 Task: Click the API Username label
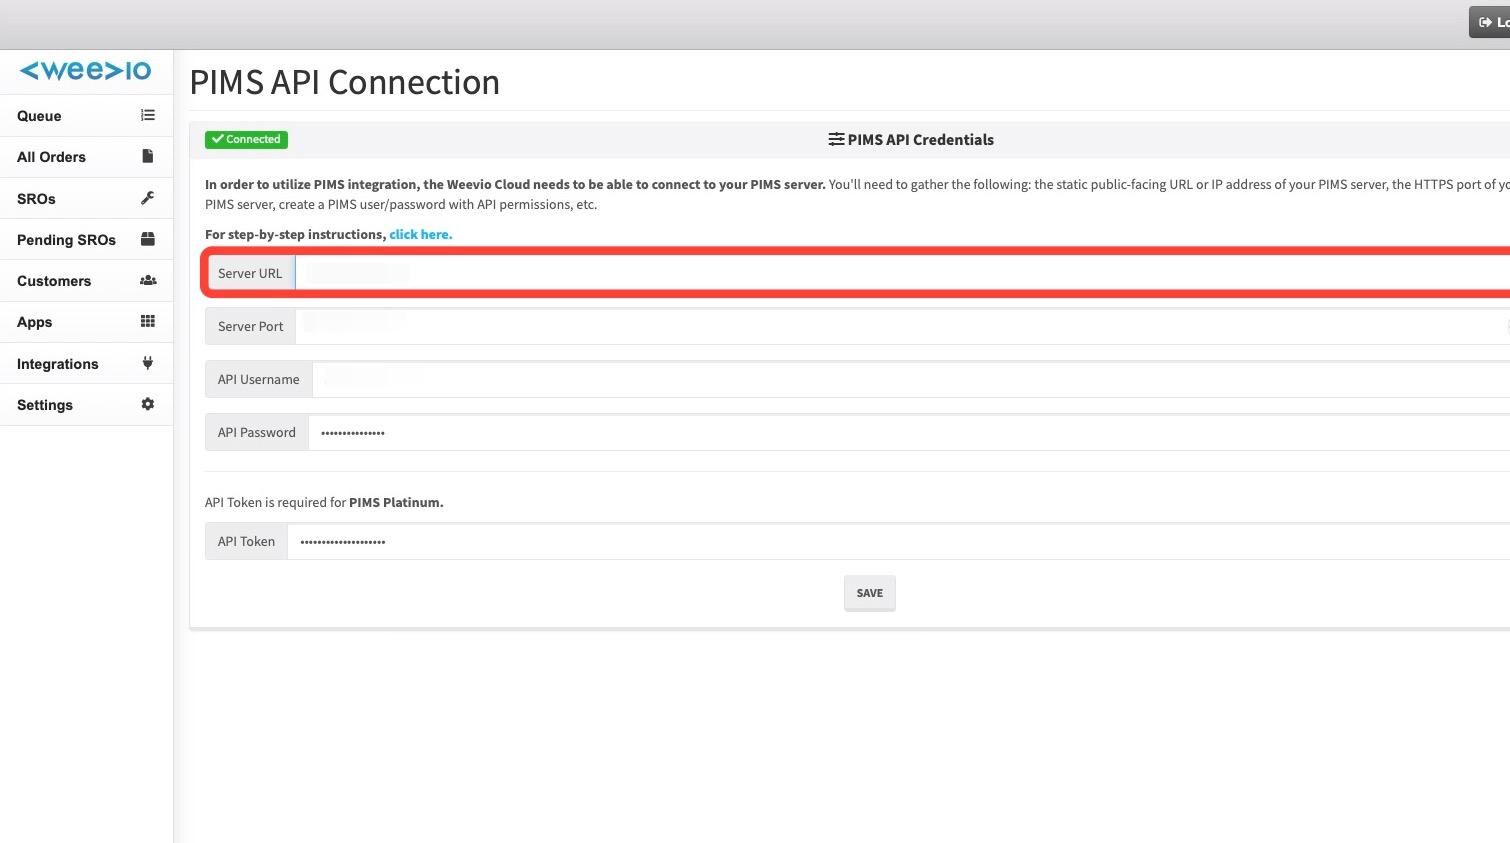coord(259,379)
